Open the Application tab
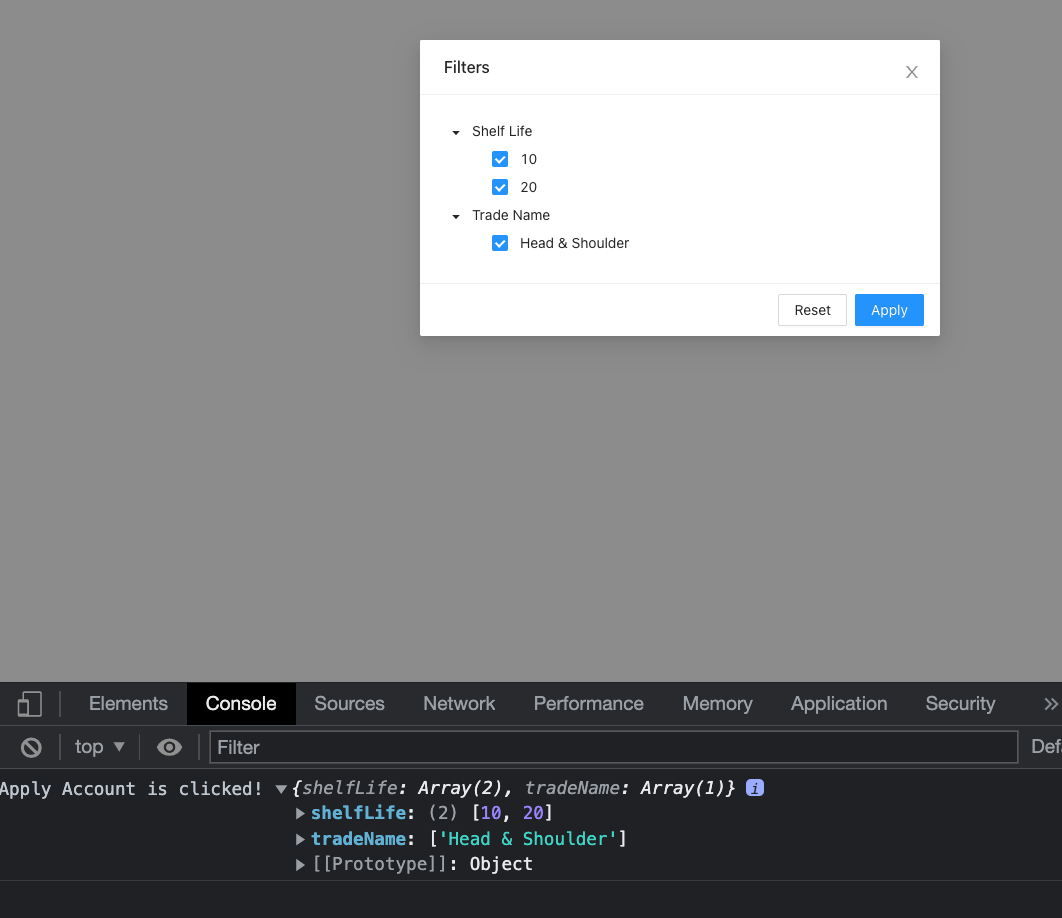Screen dimensions: 1062x918 (838, 703)
